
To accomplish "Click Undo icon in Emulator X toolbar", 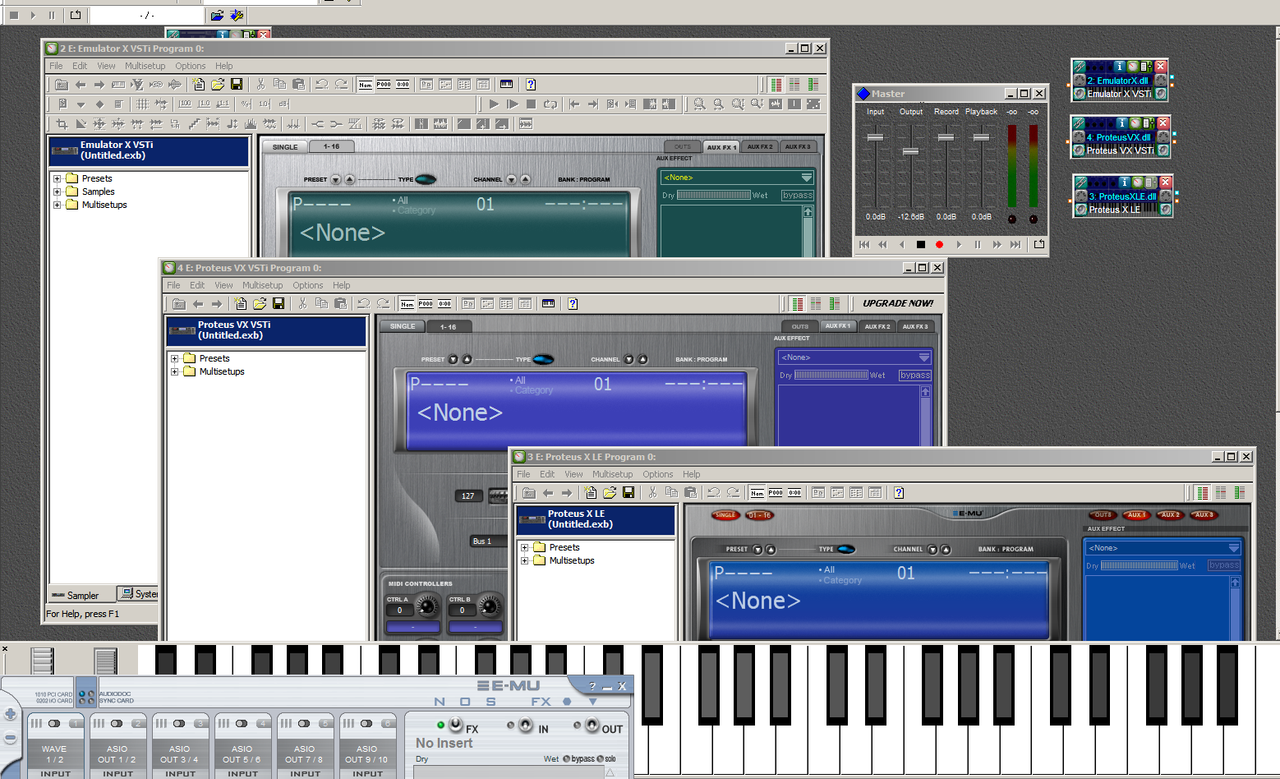I will (322, 84).
